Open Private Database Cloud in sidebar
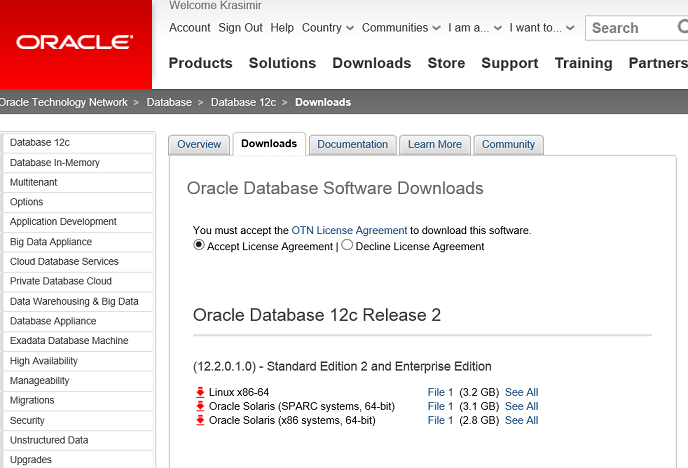 (x=78, y=281)
